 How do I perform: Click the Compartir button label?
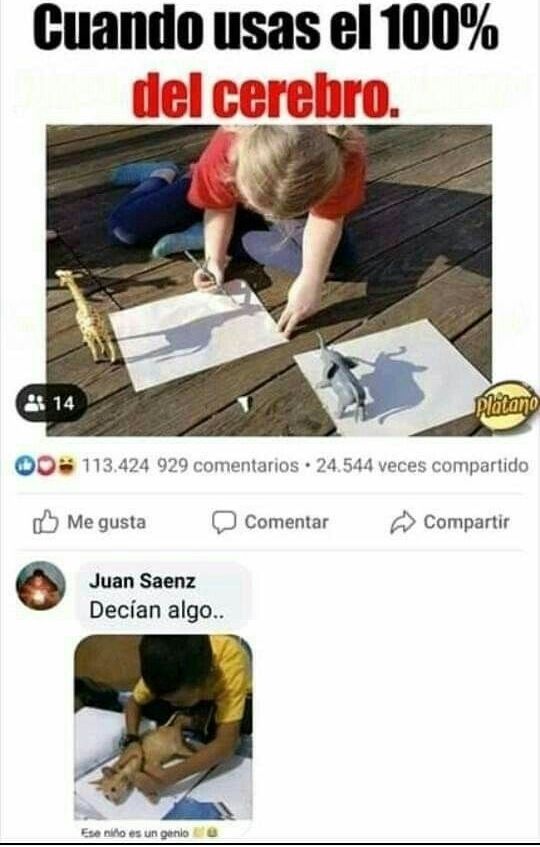pyautogui.click(x=467, y=522)
